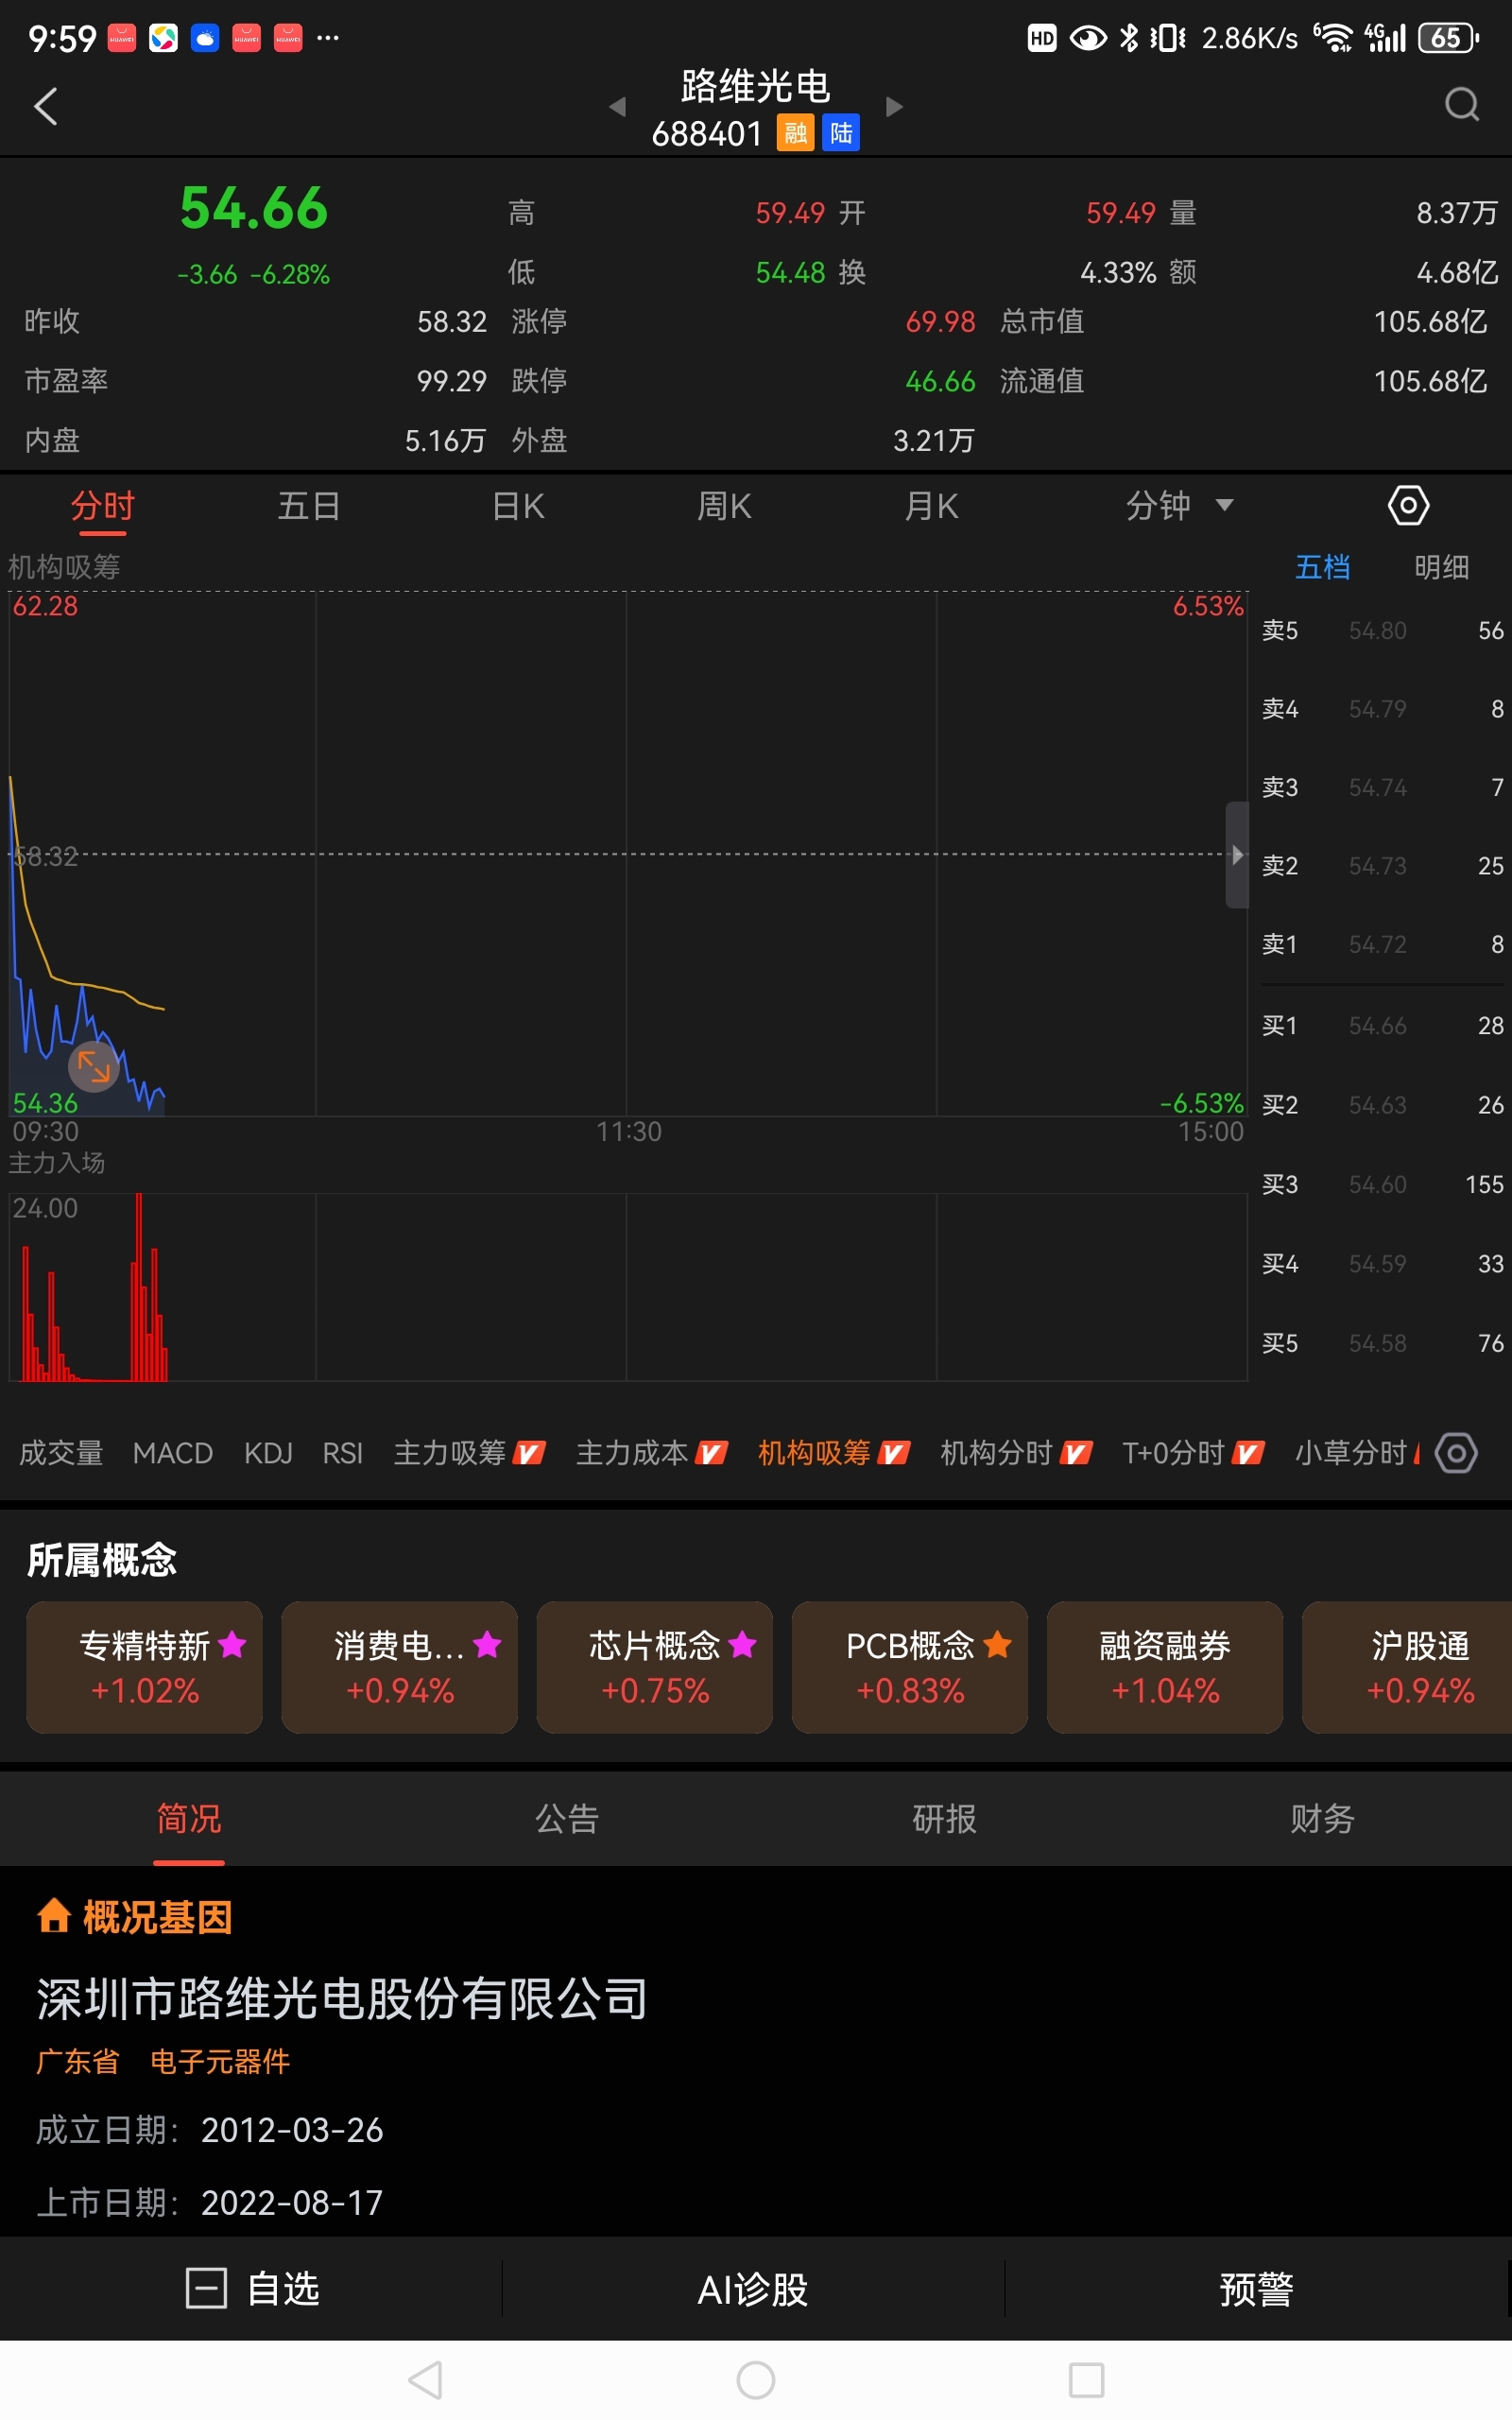Tap 电子元器件 industry tag
Viewport: 1512px width, 2420px height.
220,2061
